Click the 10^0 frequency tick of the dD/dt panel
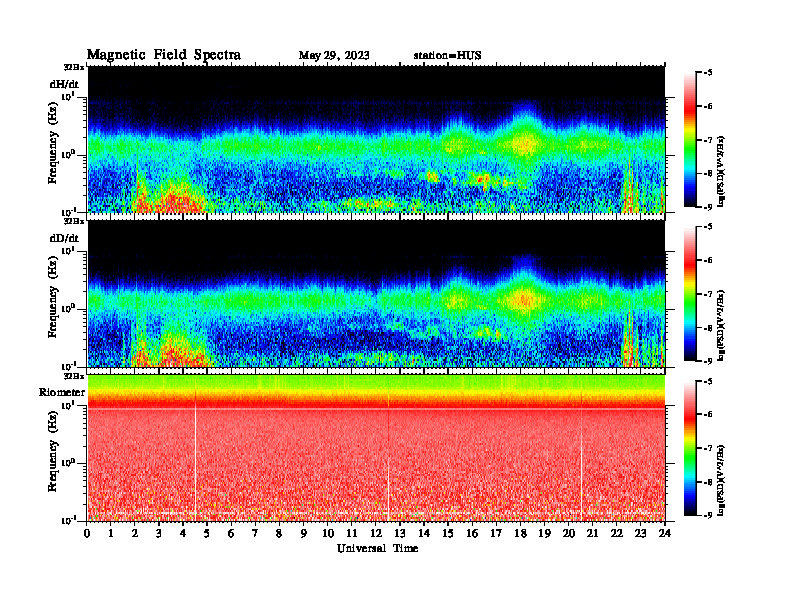 [68, 308]
